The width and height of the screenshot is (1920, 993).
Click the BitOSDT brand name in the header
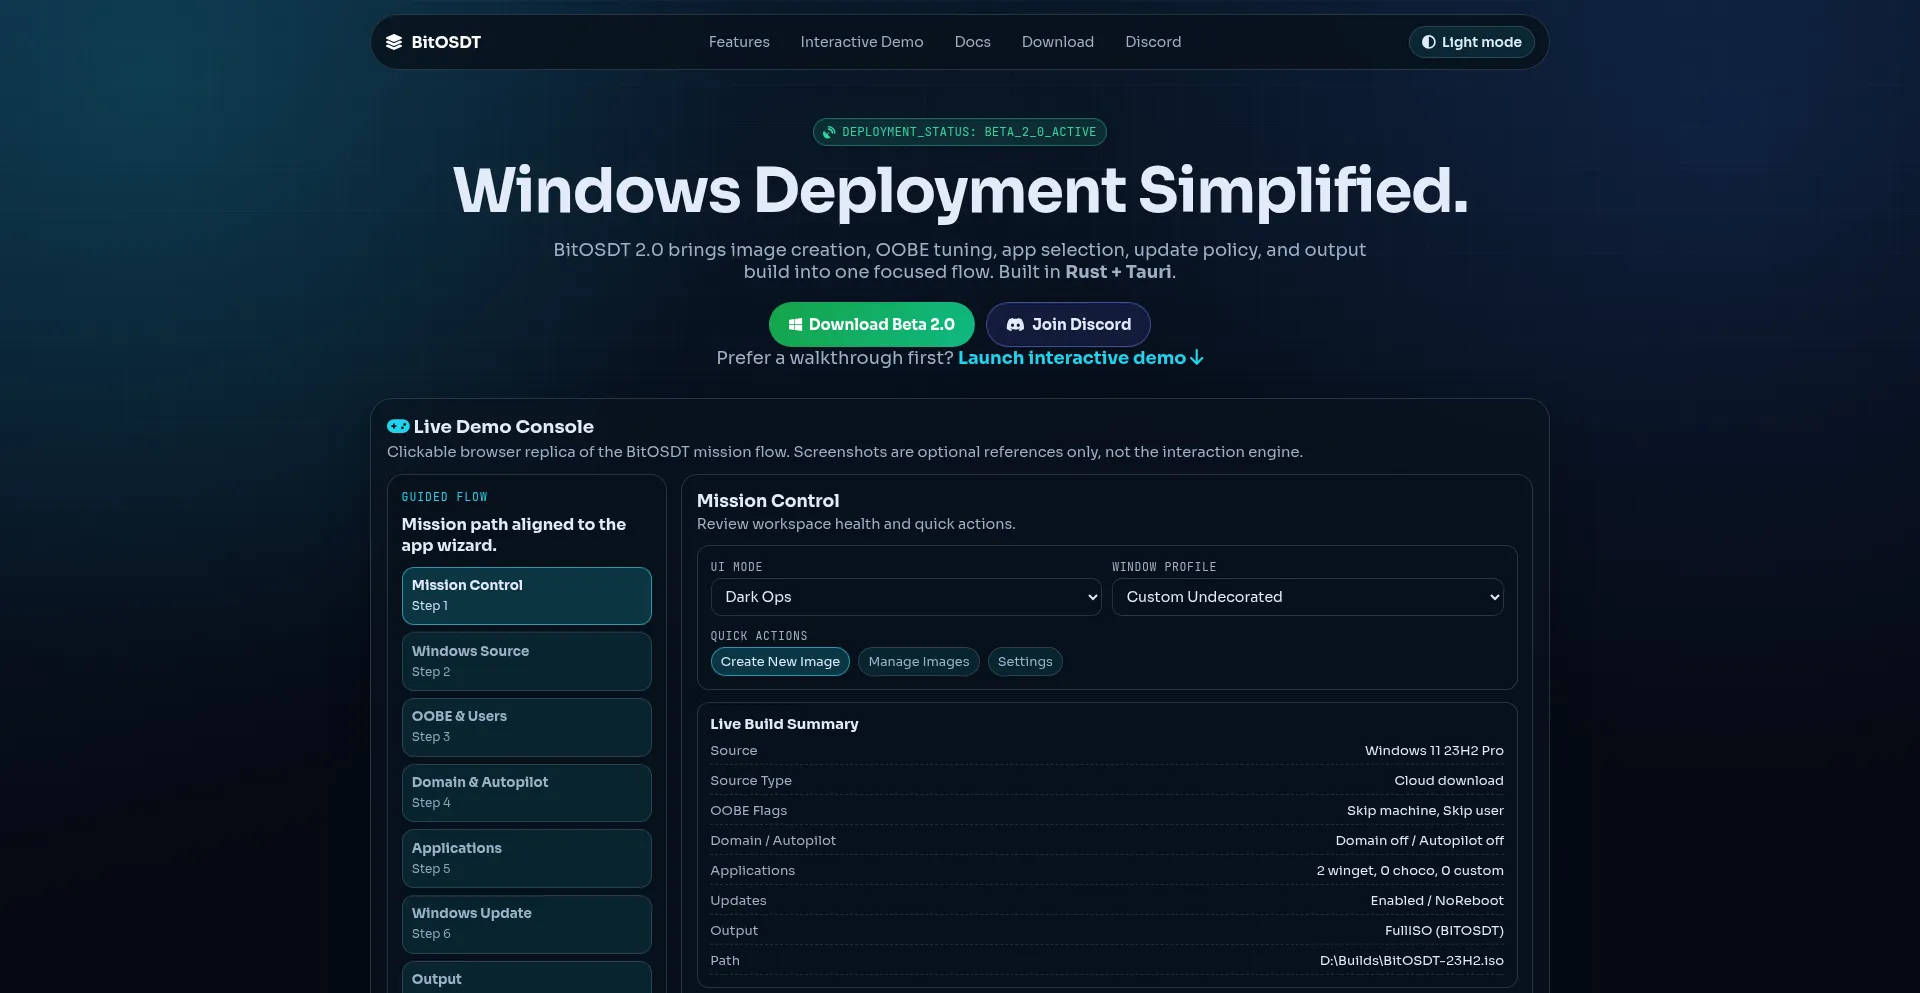pyautogui.click(x=446, y=42)
